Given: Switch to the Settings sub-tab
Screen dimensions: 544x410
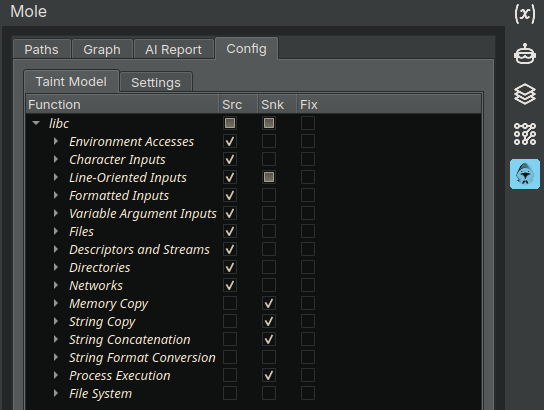Looking at the screenshot, I should coord(156,82).
